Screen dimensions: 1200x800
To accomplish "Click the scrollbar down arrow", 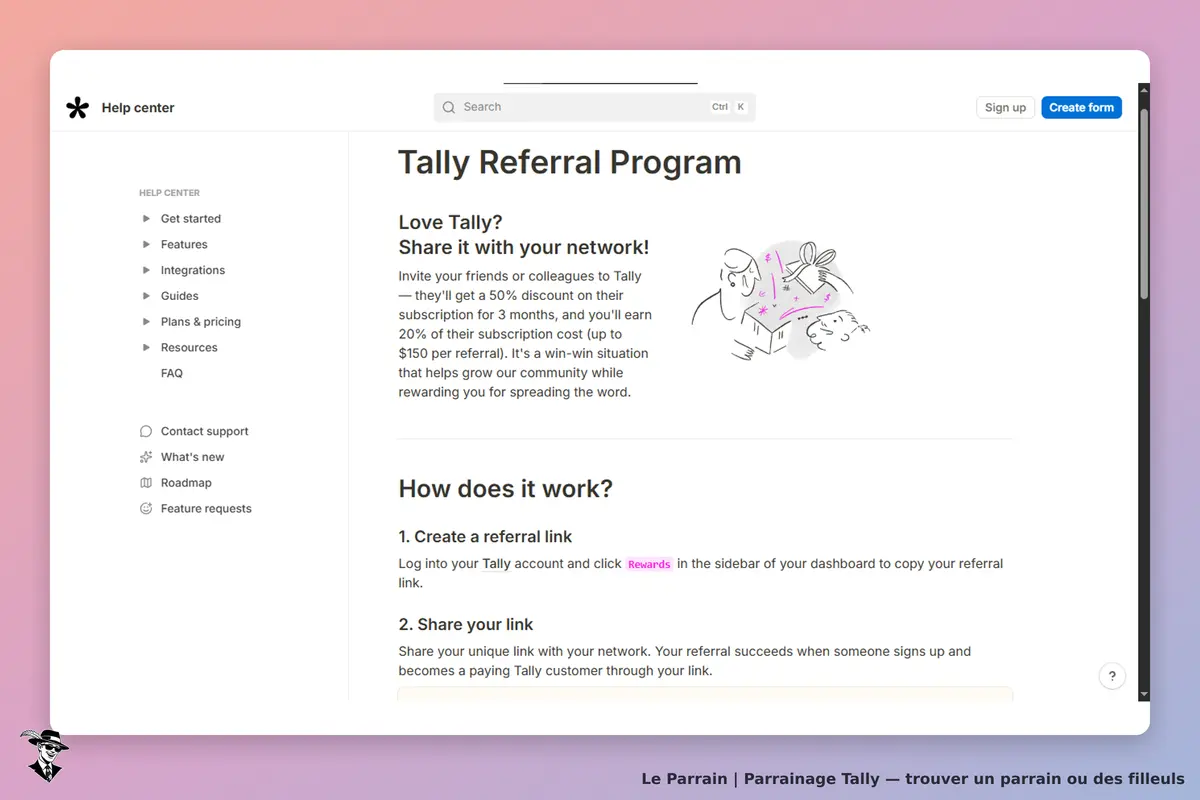I will pyautogui.click(x=1144, y=693).
